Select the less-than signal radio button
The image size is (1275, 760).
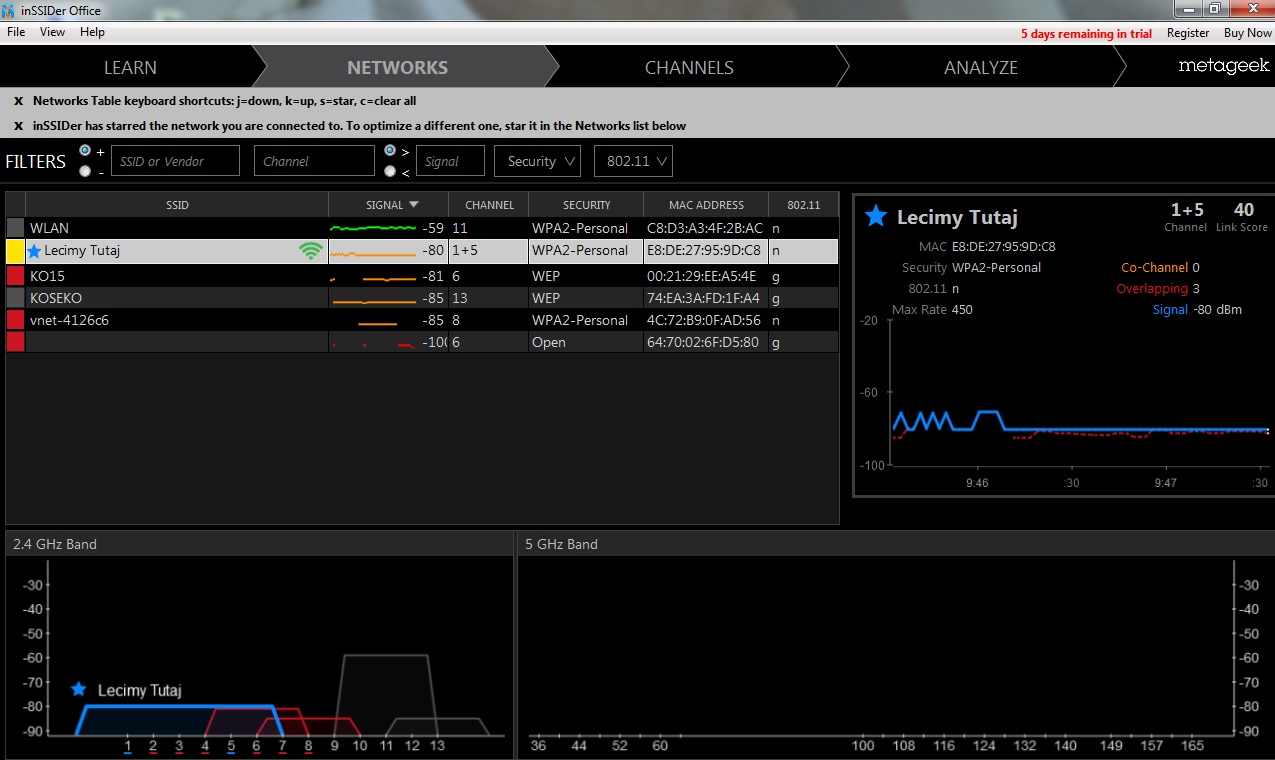point(390,171)
